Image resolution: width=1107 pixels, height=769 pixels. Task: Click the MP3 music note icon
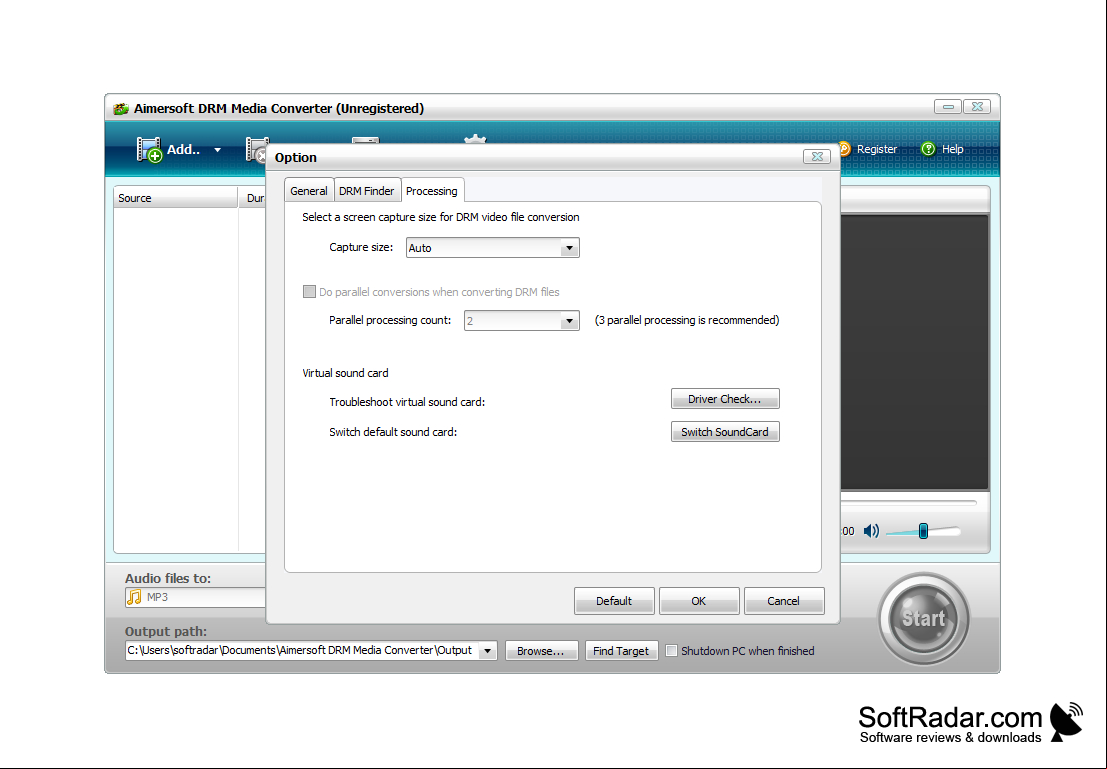(134, 597)
